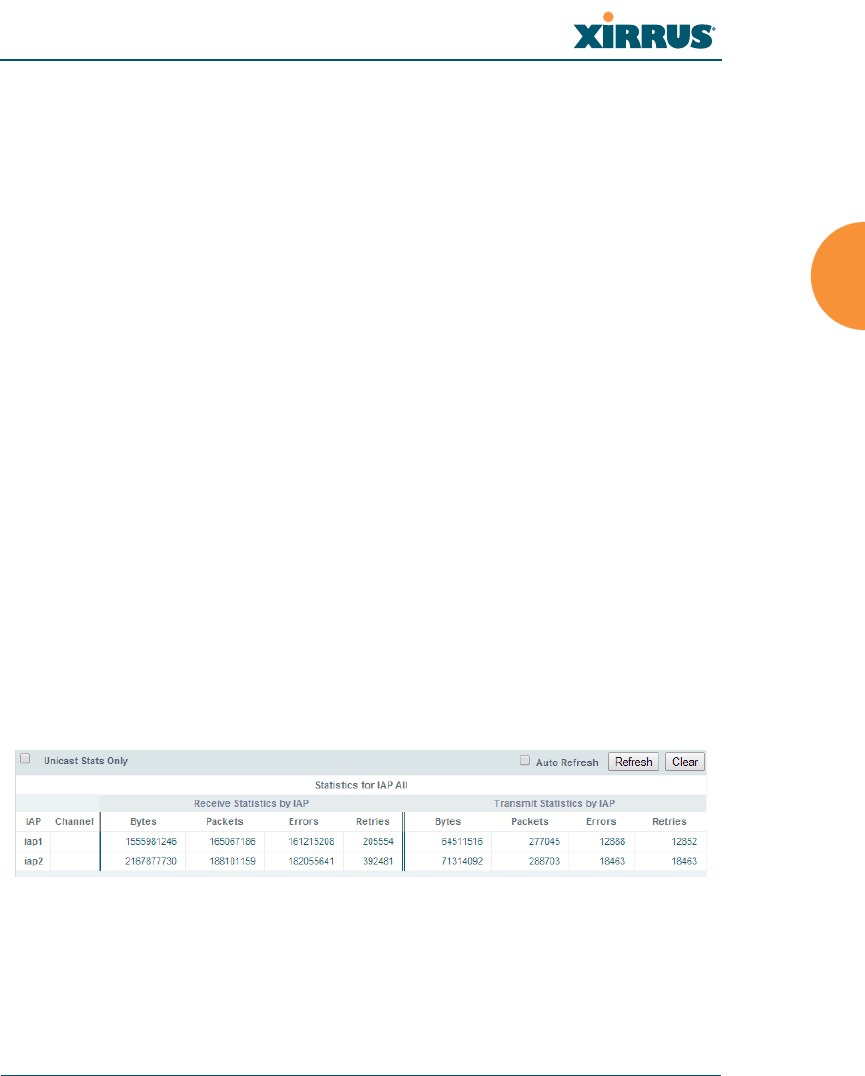Image resolution: width=865 pixels, height=1076 pixels.
Task: Click the Receive Retries column header
Action: tap(372, 821)
